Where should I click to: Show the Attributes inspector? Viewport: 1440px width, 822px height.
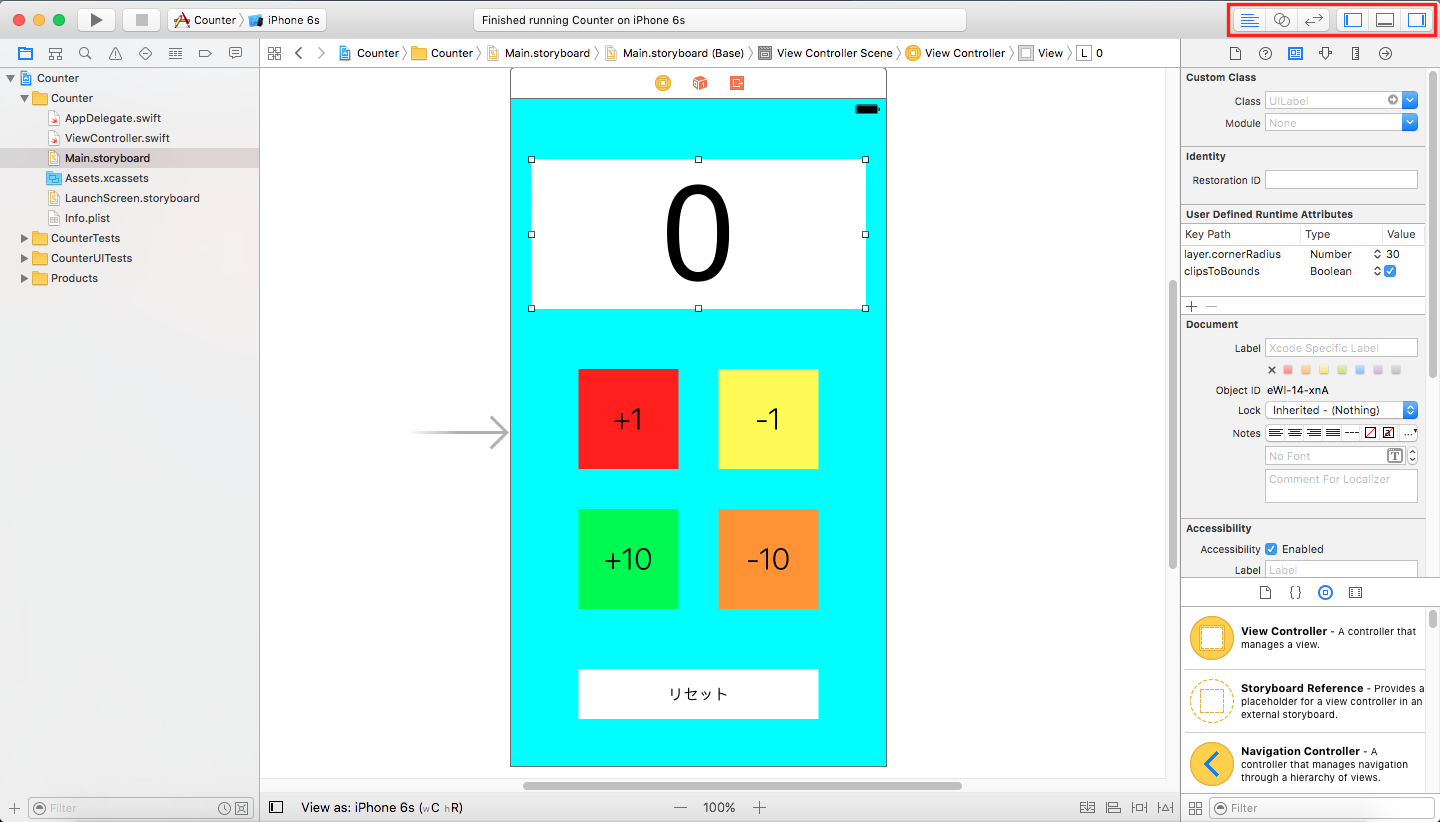point(1325,53)
